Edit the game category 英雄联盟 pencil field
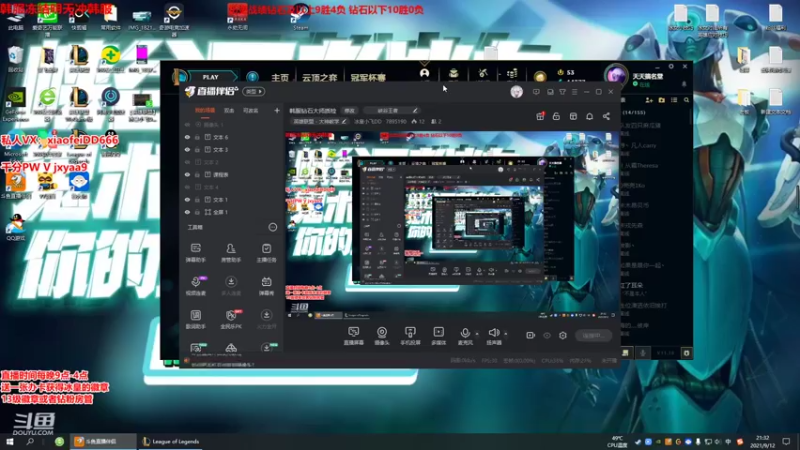 [319, 121]
